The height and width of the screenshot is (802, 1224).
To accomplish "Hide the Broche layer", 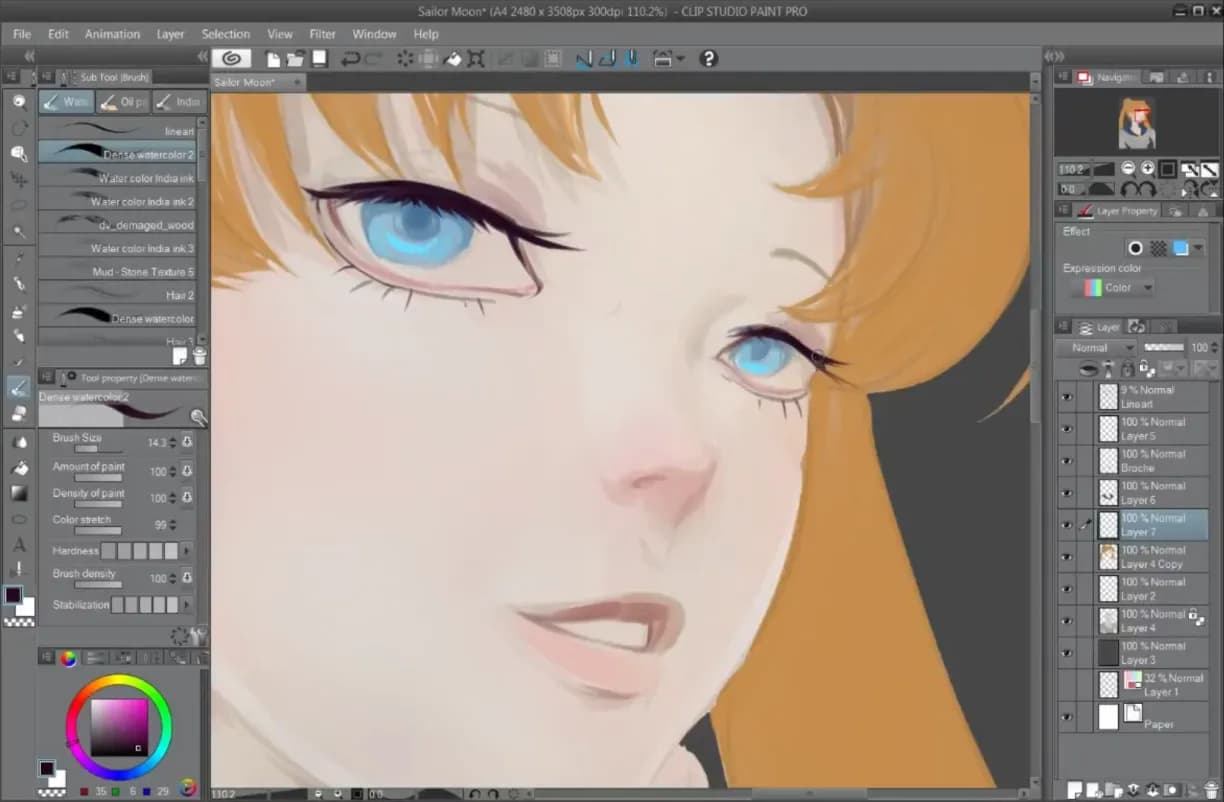I will [x=1067, y=461].
